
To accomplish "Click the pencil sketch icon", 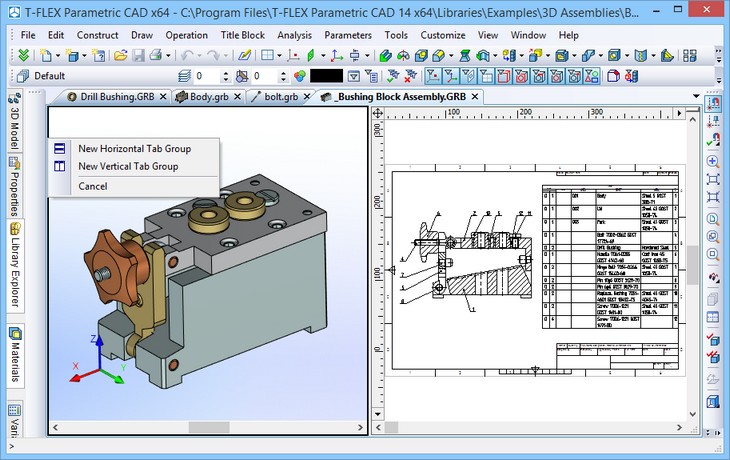I will 244,56.
